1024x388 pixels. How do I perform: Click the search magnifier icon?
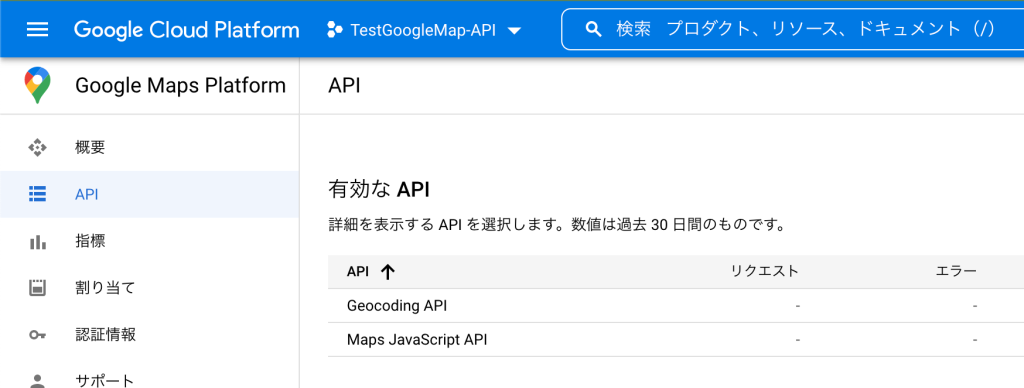coord(594,29)
